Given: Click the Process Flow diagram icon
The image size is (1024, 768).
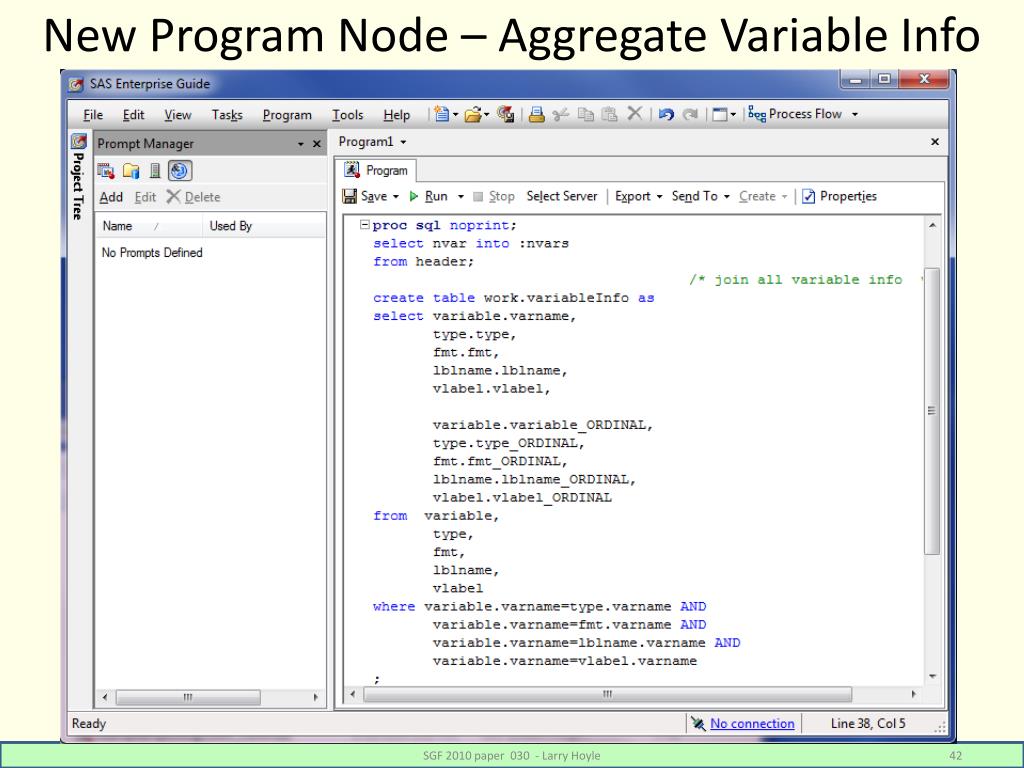Looking at the screenshot, I should (757, 114).
